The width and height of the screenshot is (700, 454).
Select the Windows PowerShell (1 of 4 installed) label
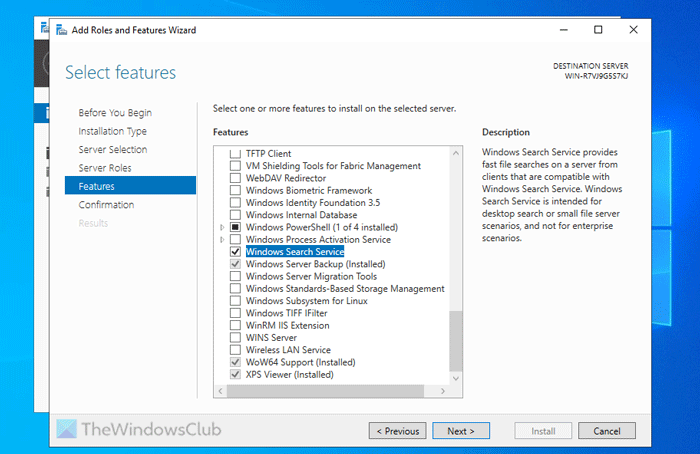pyautogui.click(x=321, y=227)
